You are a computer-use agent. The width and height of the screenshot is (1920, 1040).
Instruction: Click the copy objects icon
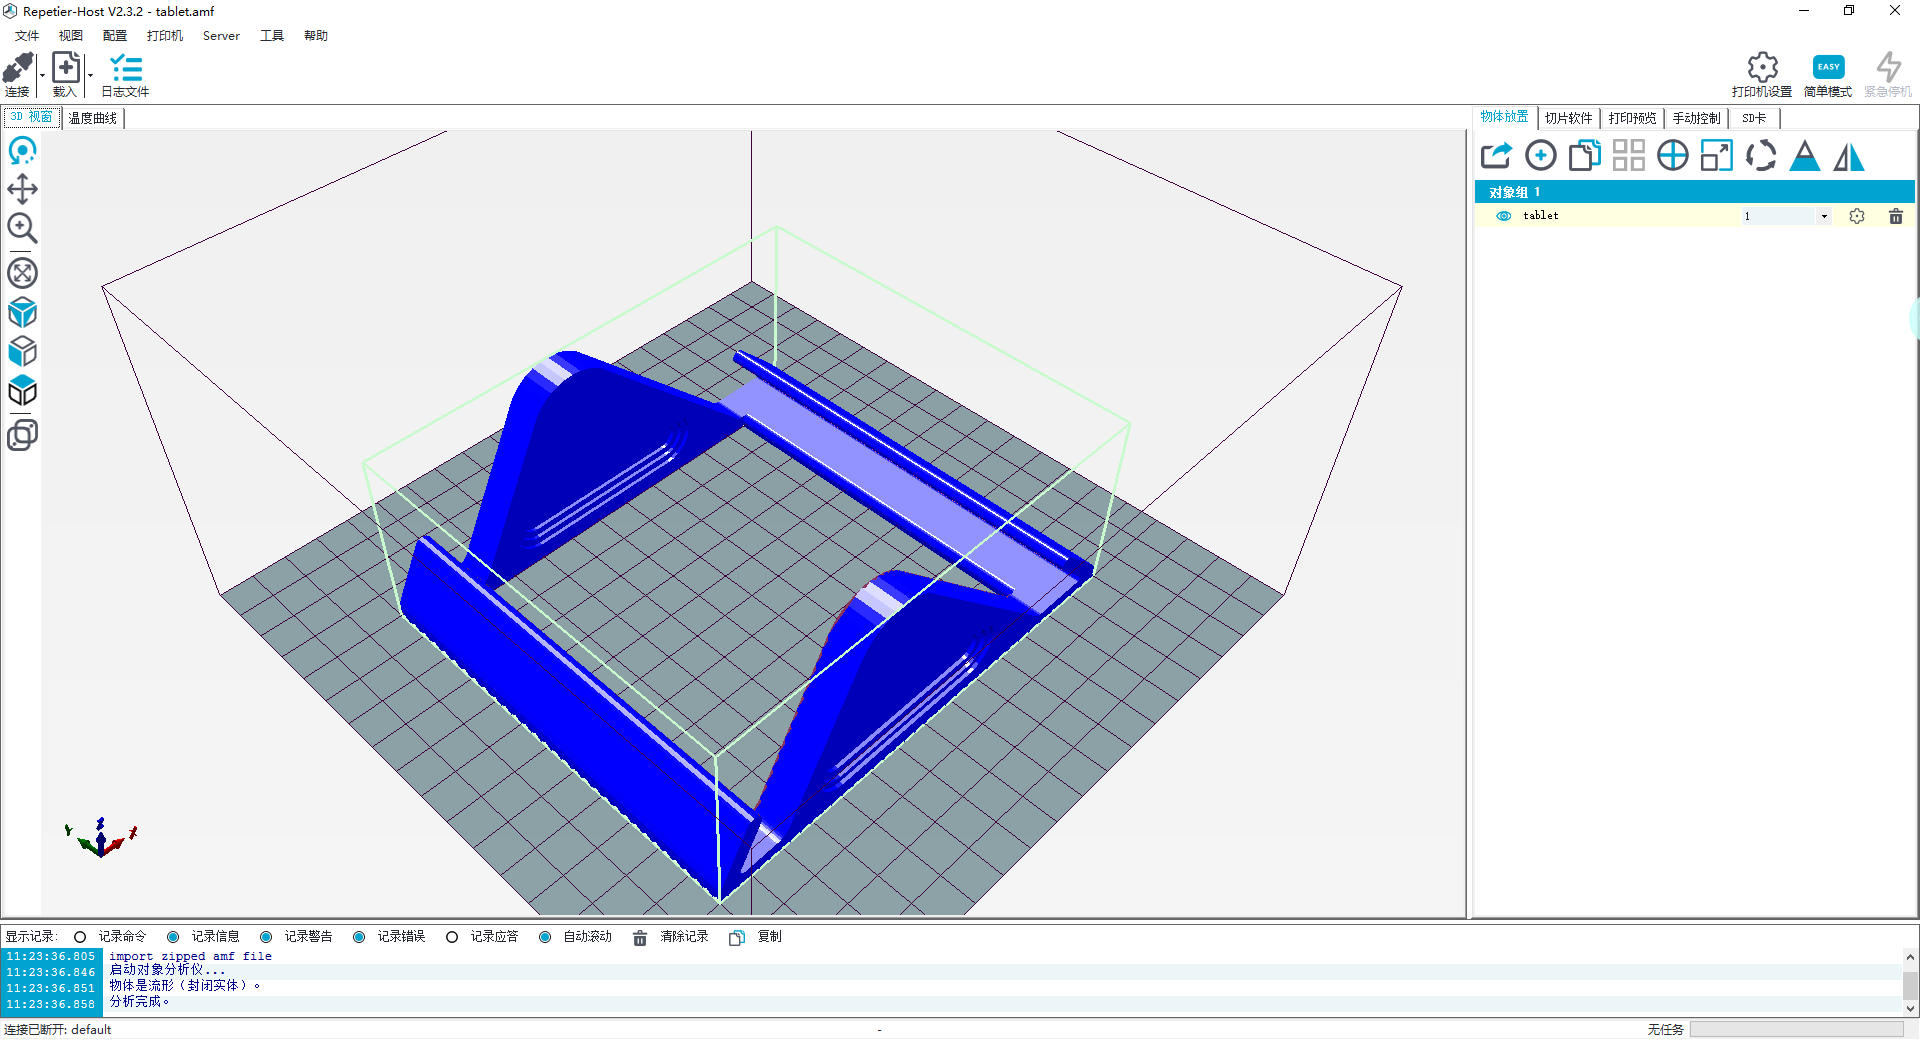point(1584,155)
